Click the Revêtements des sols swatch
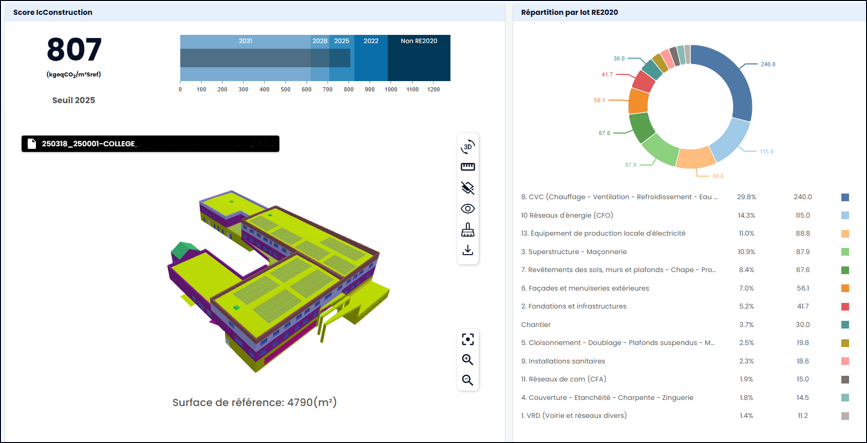This screenshot has height=443, width=867. pyautogui.click(x=845, y=270)
